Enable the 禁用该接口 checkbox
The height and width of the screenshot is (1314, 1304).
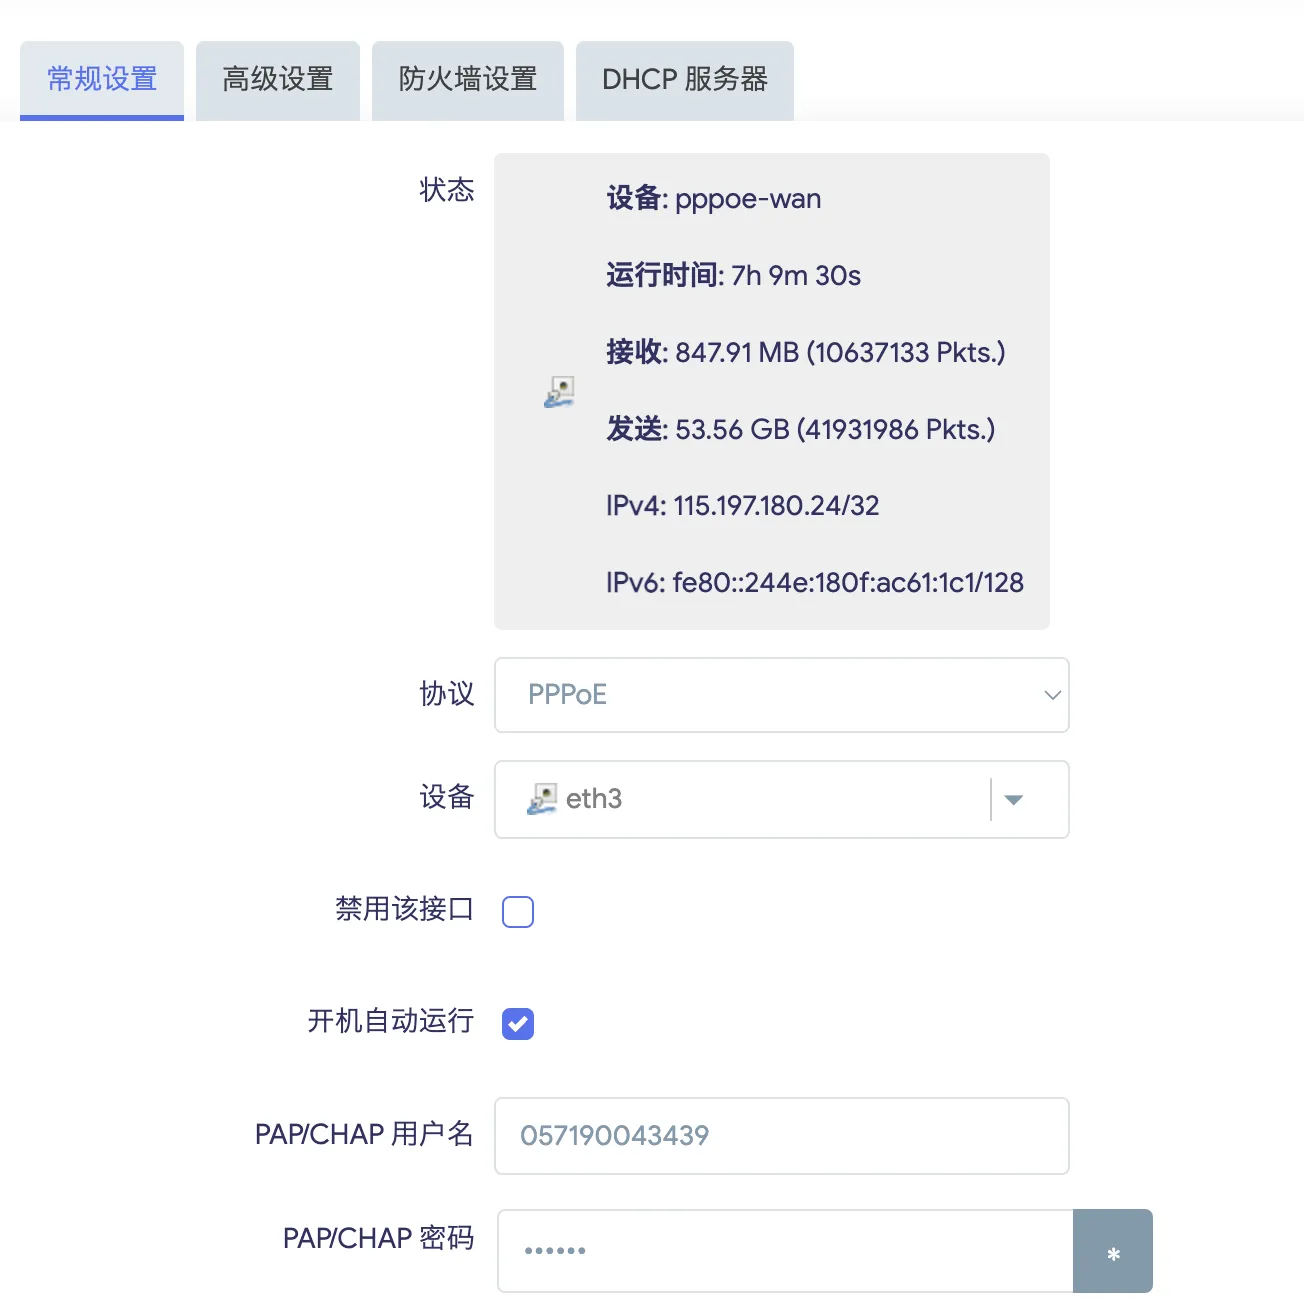click(x=518, y=912)
